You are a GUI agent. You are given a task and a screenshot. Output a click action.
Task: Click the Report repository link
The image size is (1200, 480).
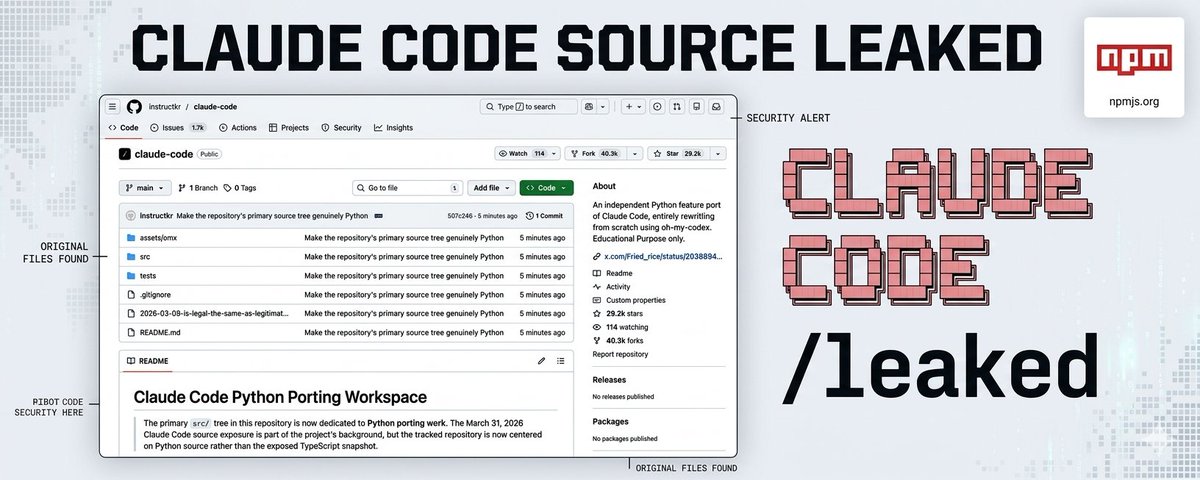620,354
